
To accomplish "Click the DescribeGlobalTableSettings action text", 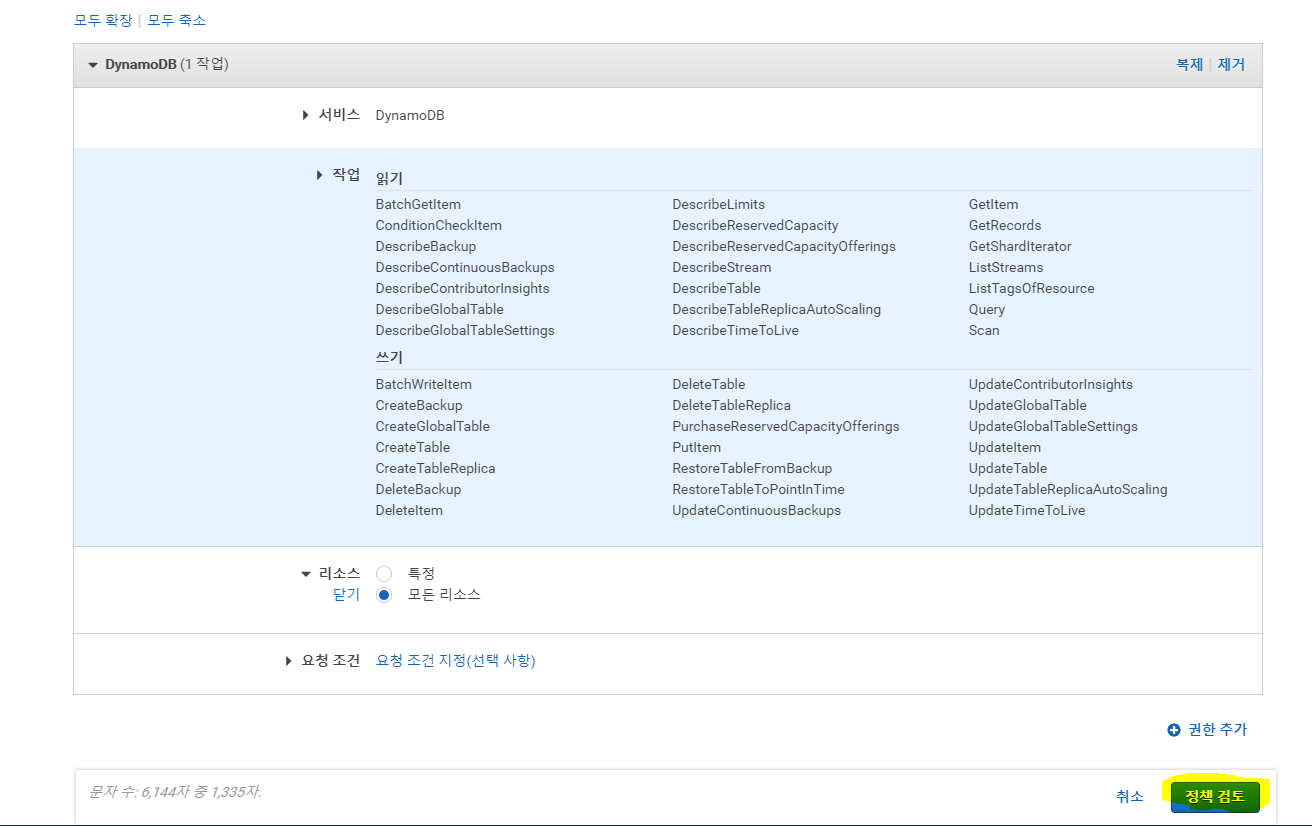I will coord(465,330).
